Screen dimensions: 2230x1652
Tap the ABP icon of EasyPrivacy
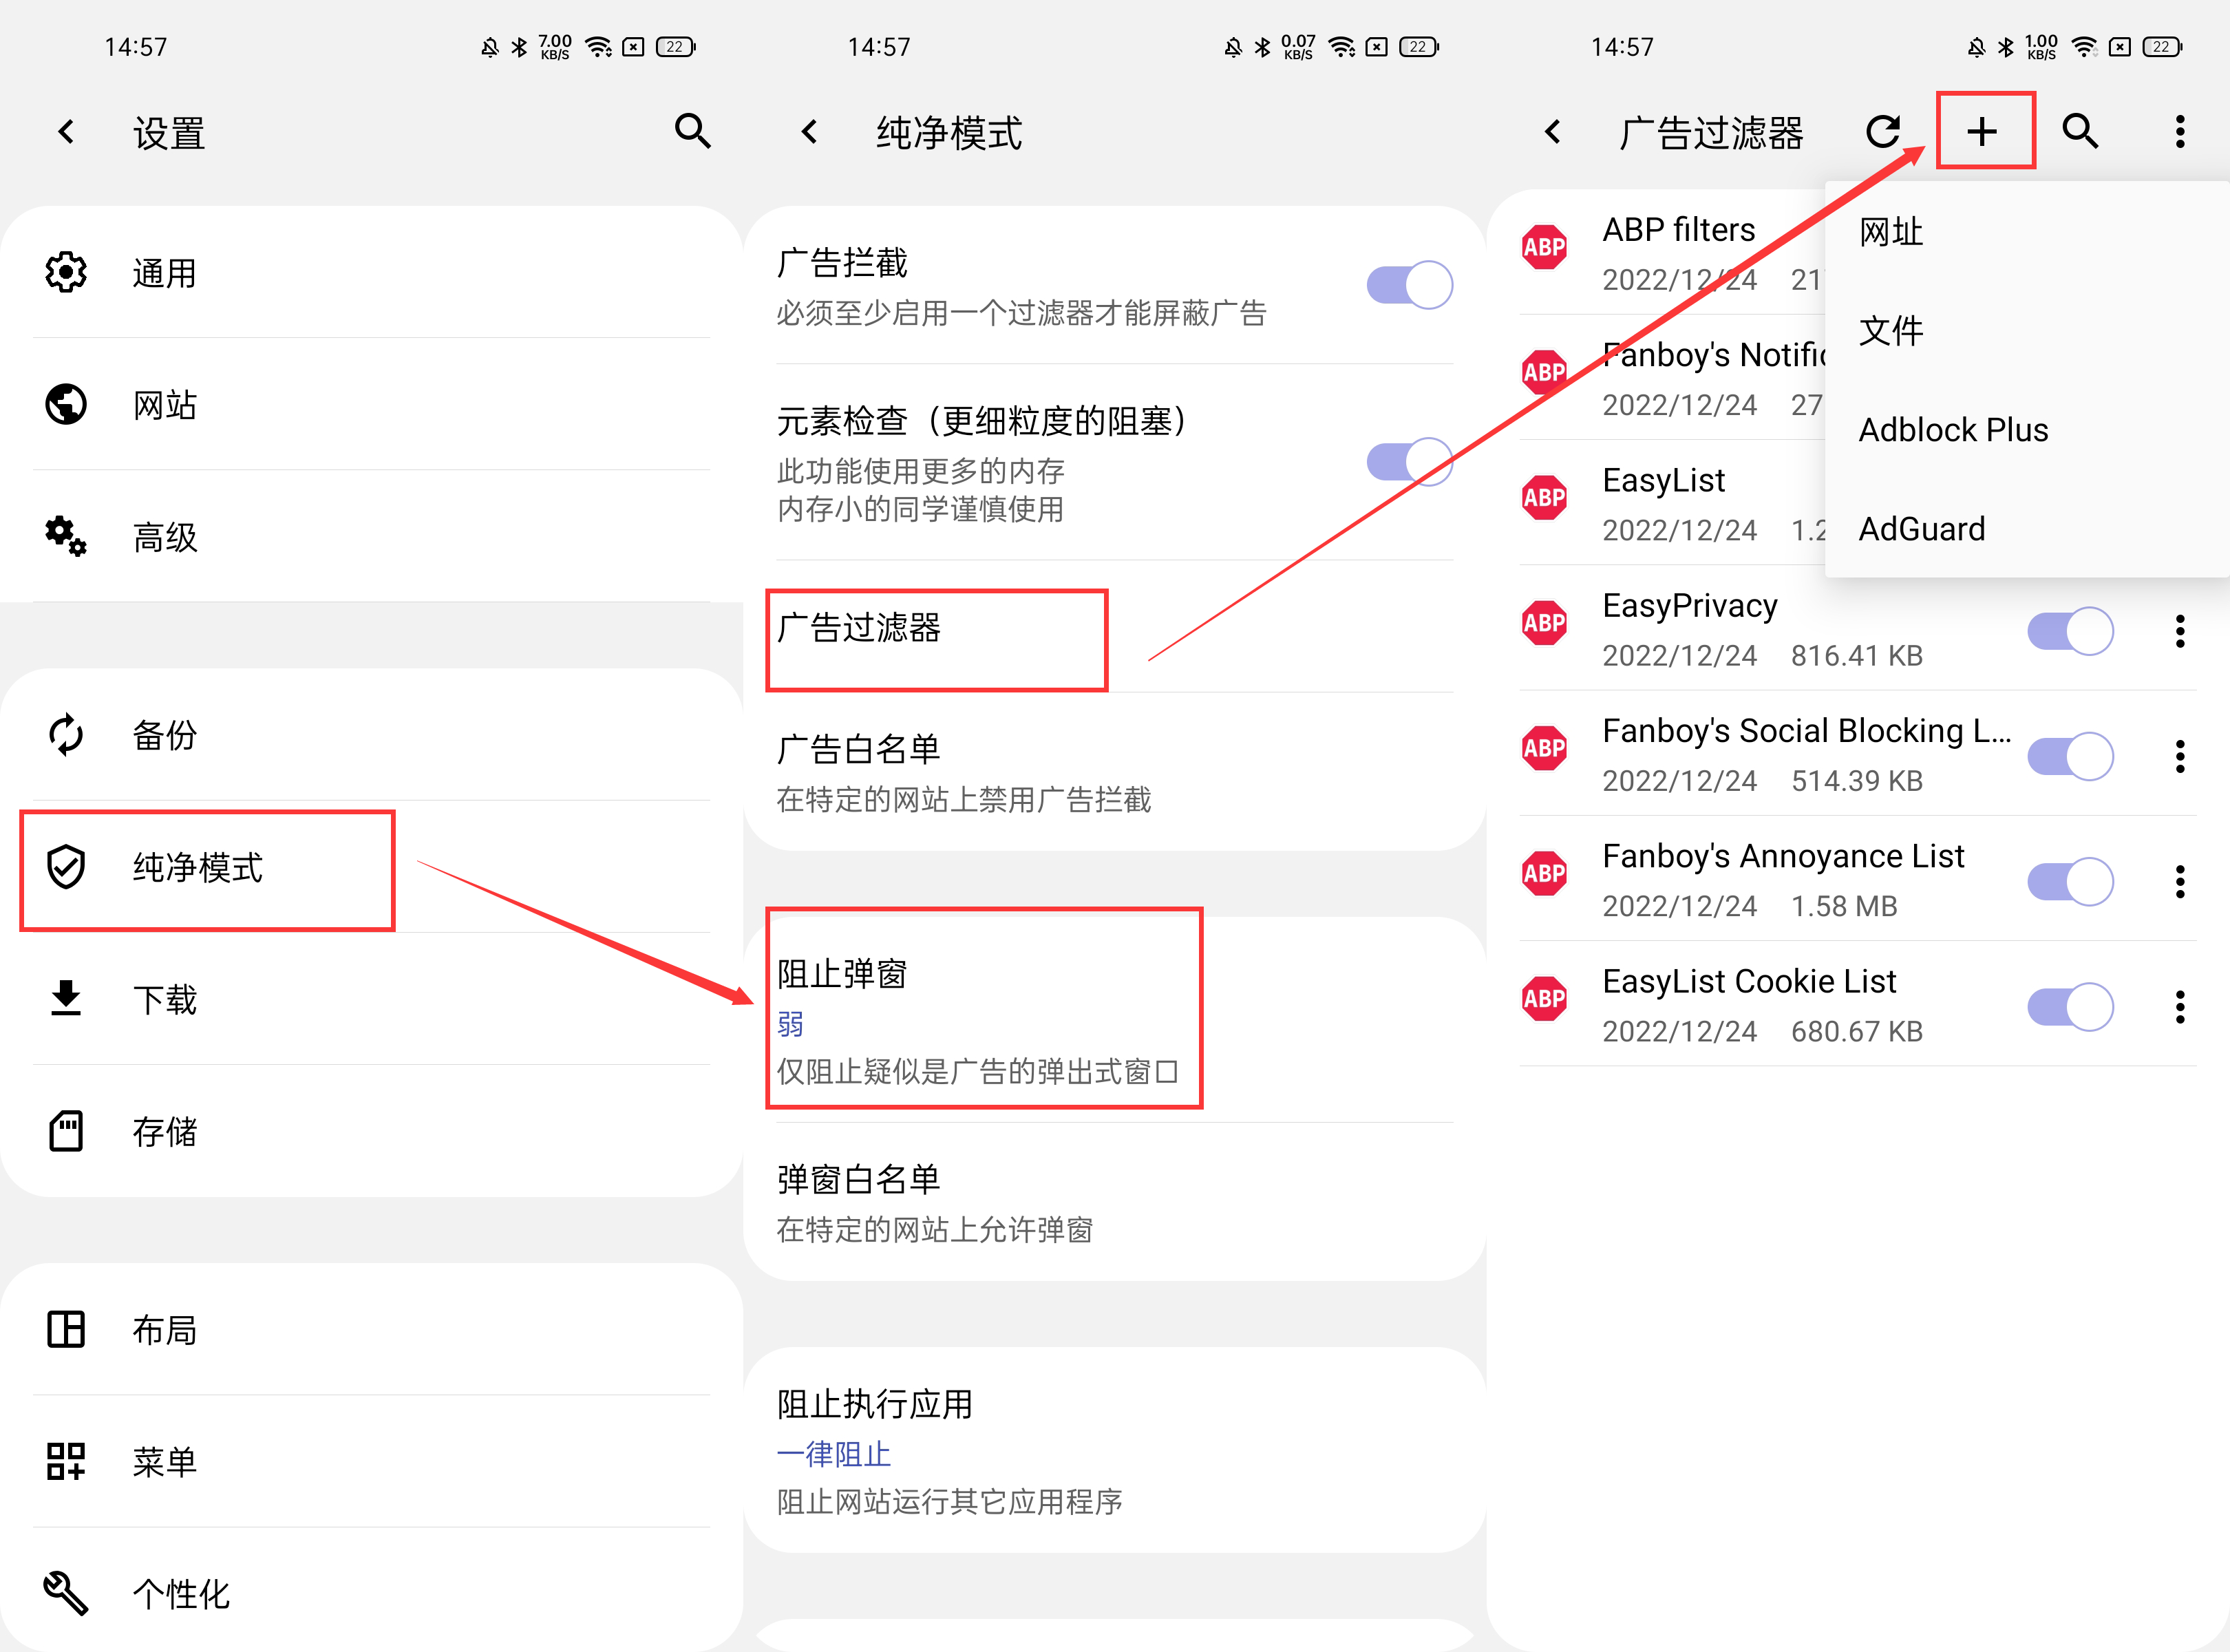pos(1544,623)
